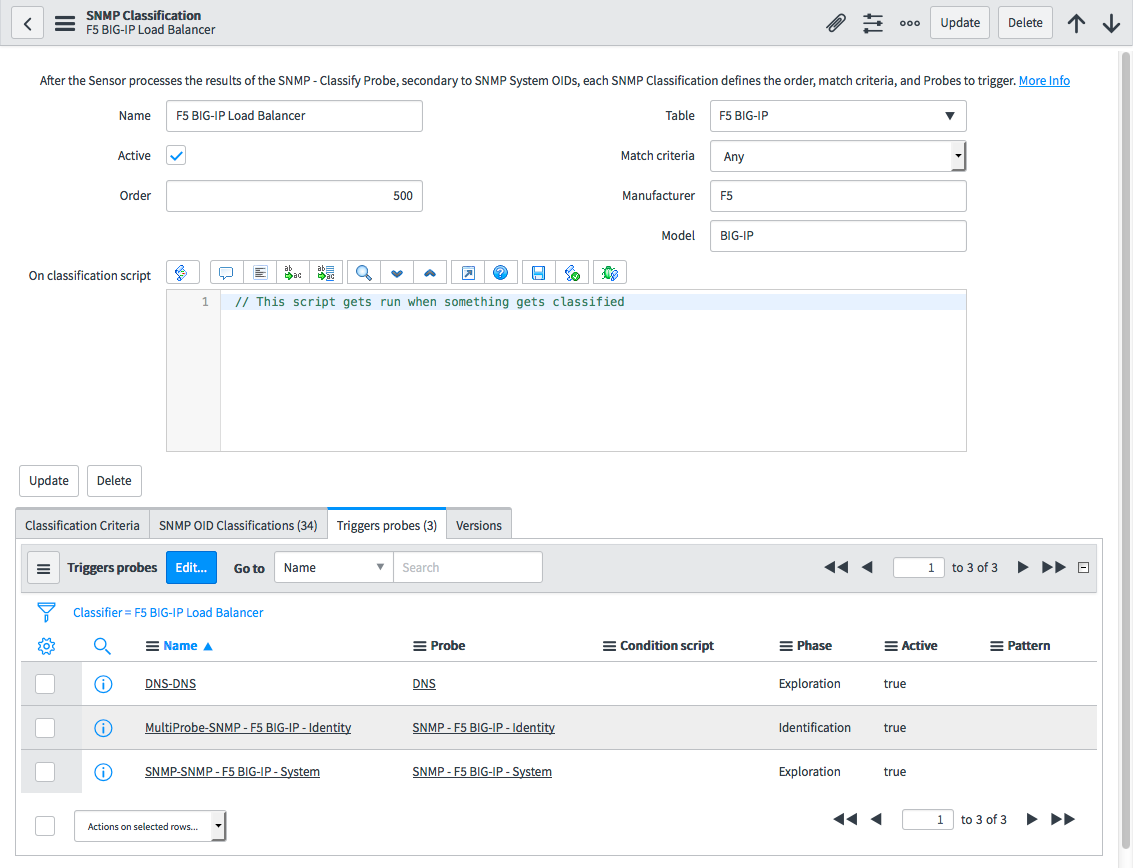Click the blue filter funnel icon
Screen dimensions: 1133x868
pos(46,612)
